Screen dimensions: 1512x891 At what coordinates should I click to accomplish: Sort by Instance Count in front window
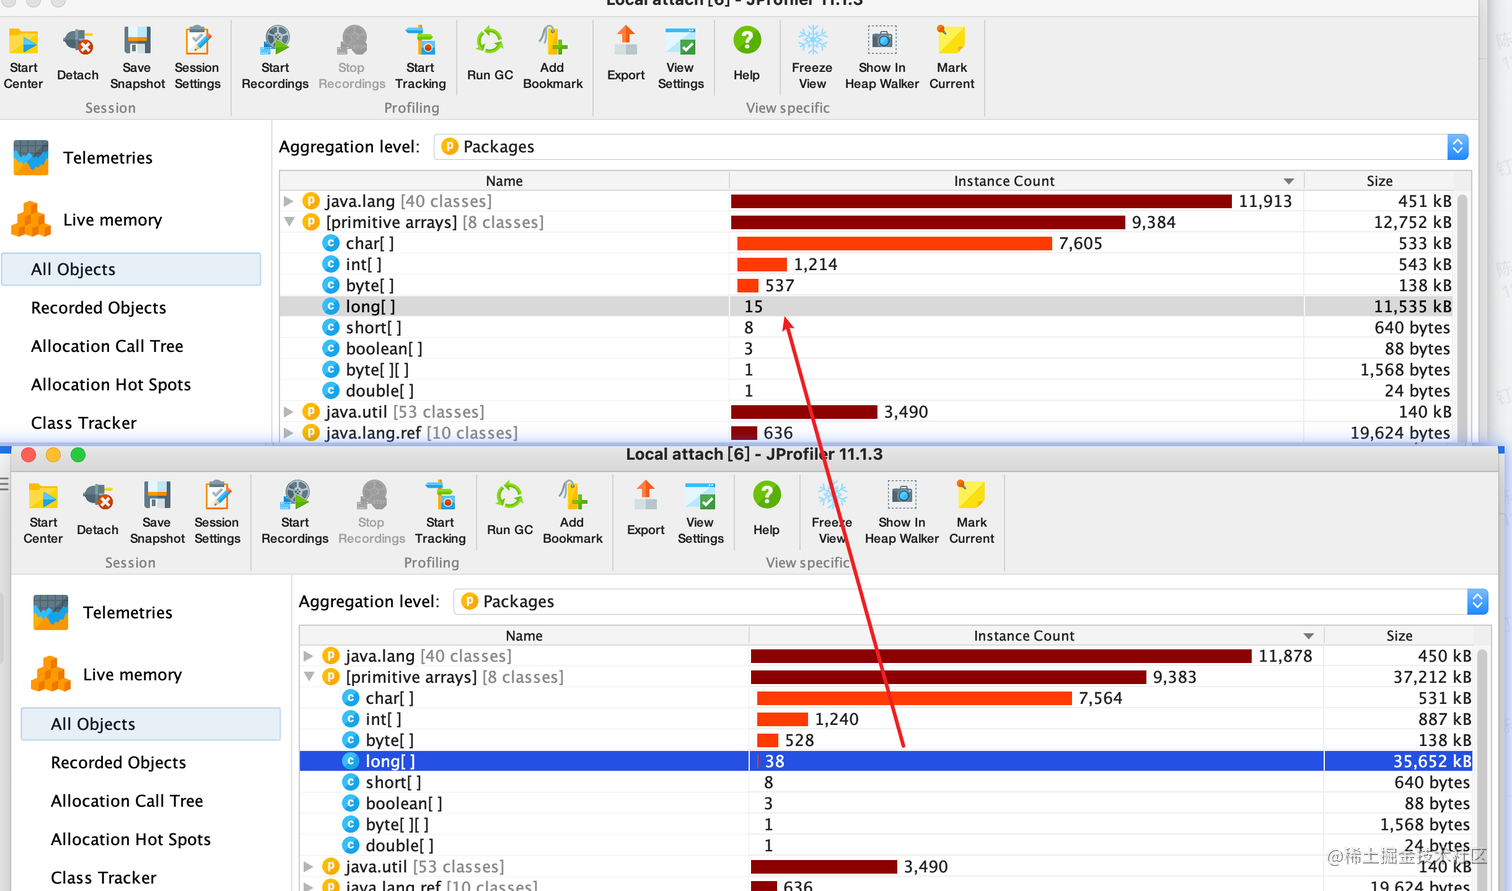click(x=1036, y=635)
